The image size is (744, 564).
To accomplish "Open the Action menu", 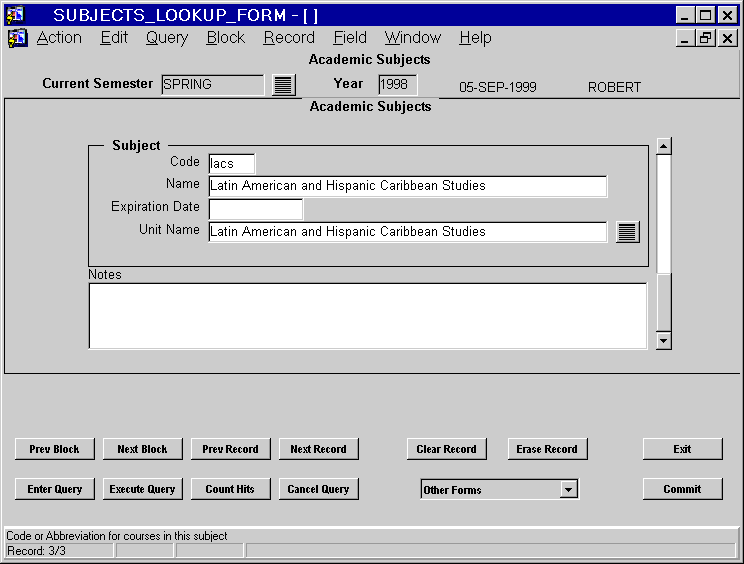I will tap(59, 37).
